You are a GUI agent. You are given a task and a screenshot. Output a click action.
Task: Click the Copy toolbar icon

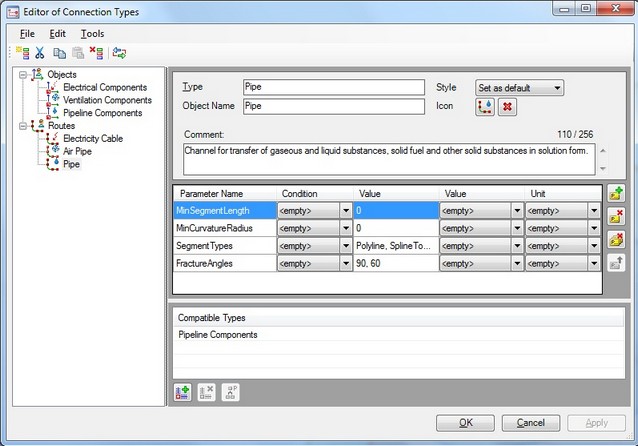tap(60, 53)
